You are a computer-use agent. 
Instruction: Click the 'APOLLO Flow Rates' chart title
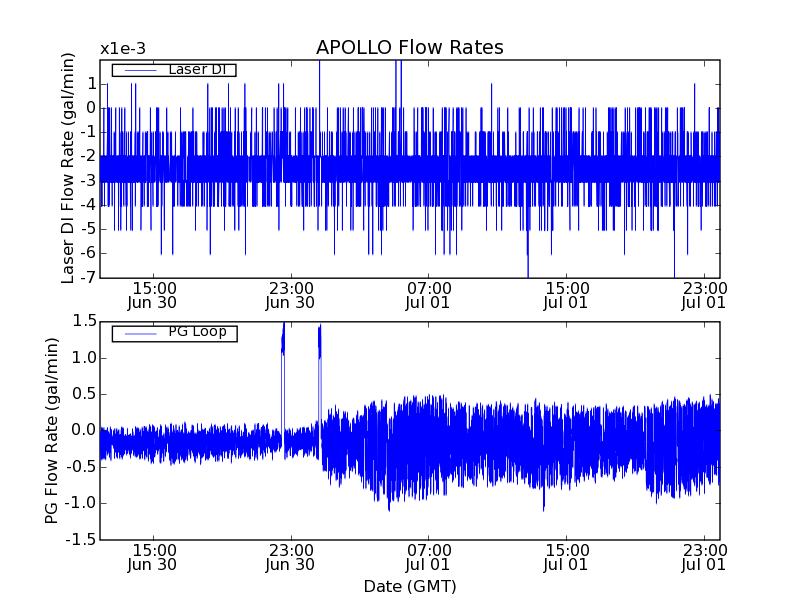point(410,47)
